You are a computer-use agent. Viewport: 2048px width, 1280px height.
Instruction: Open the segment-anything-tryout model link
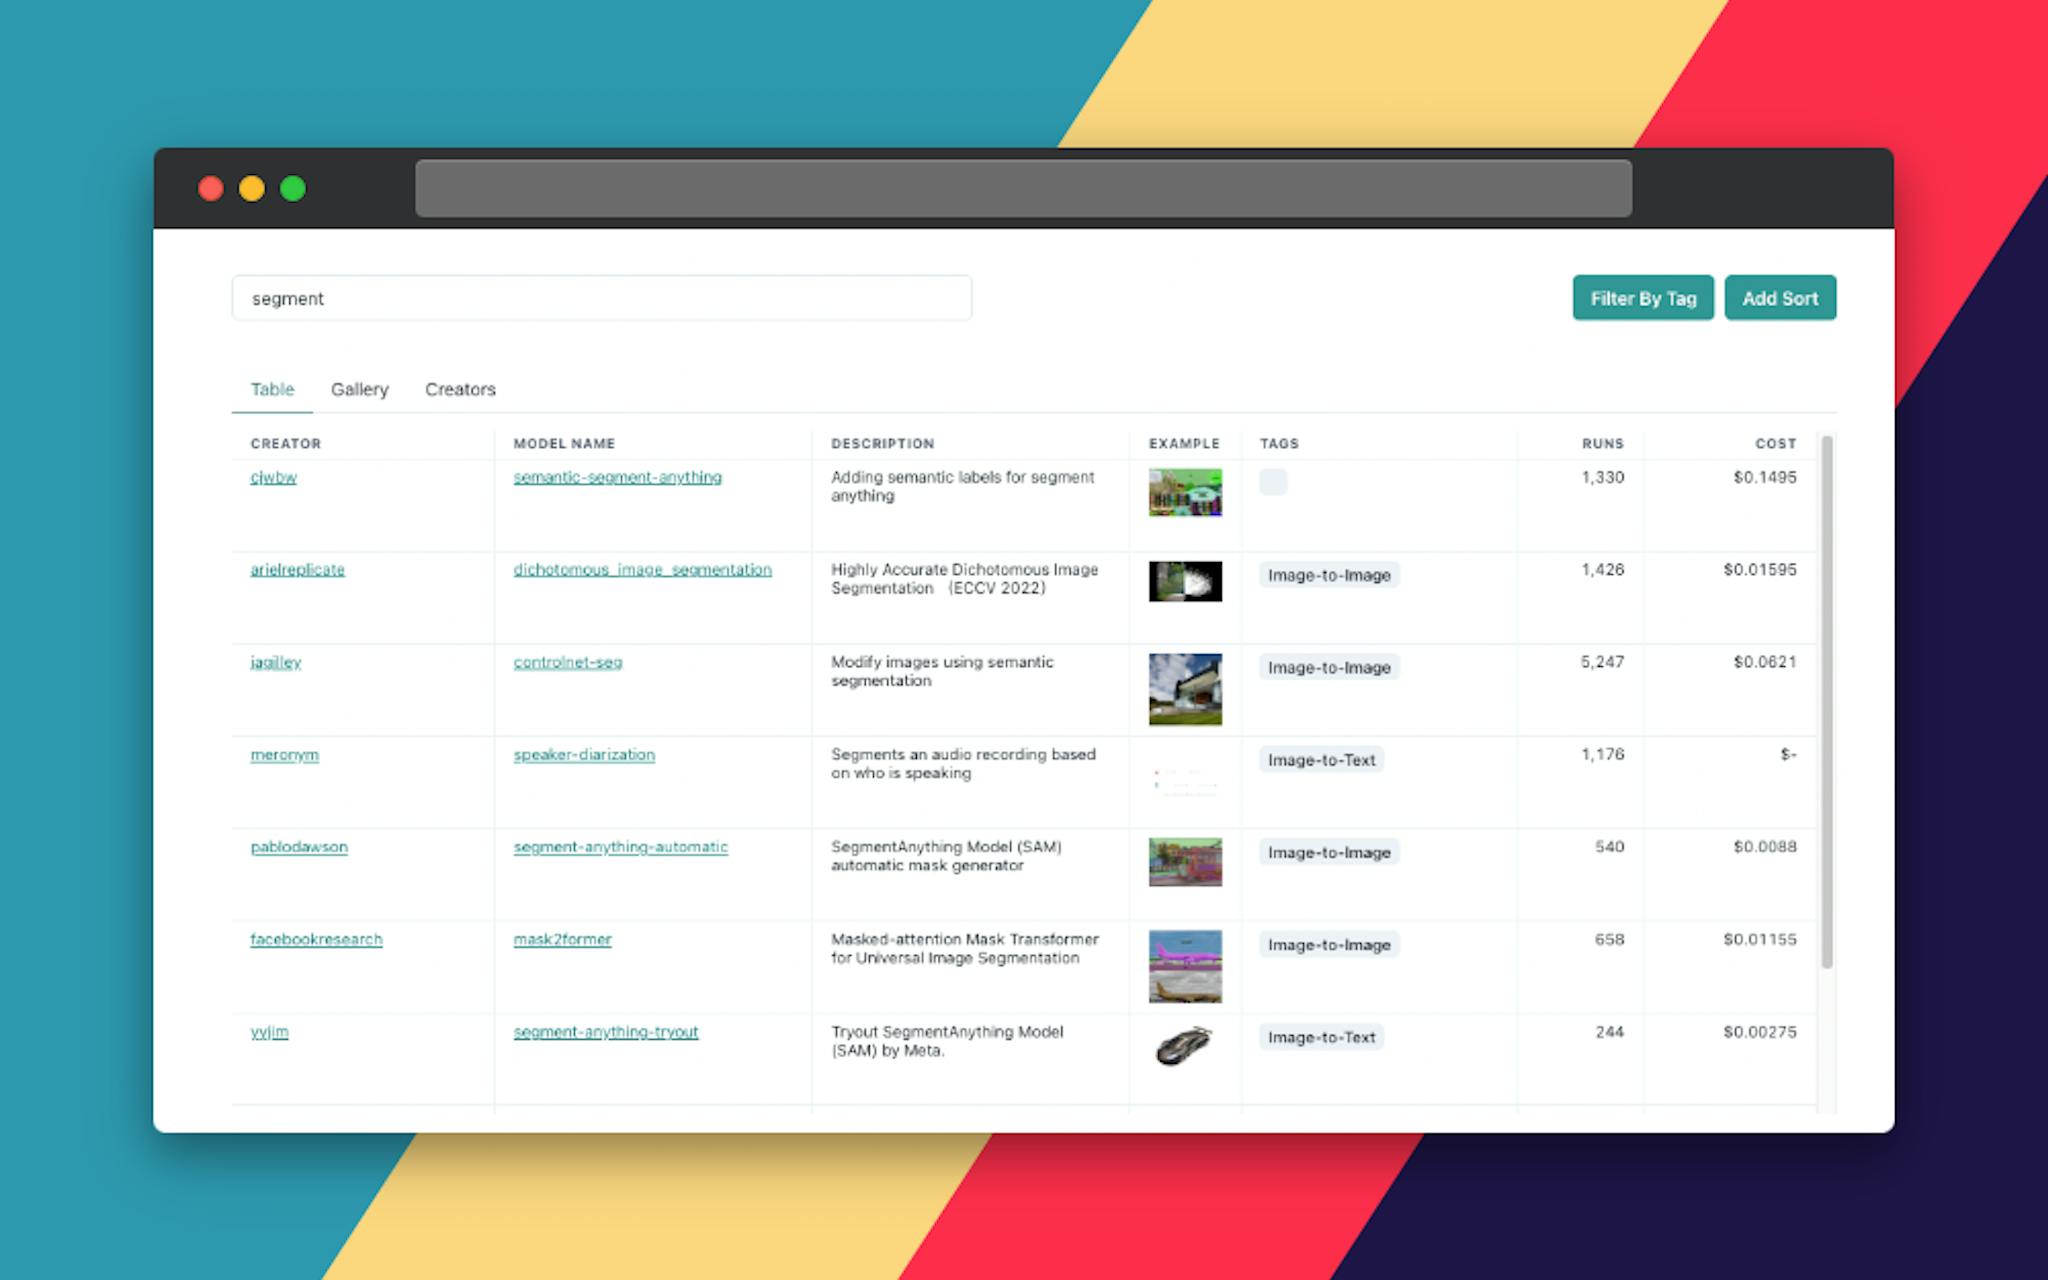coord(605,1032)
